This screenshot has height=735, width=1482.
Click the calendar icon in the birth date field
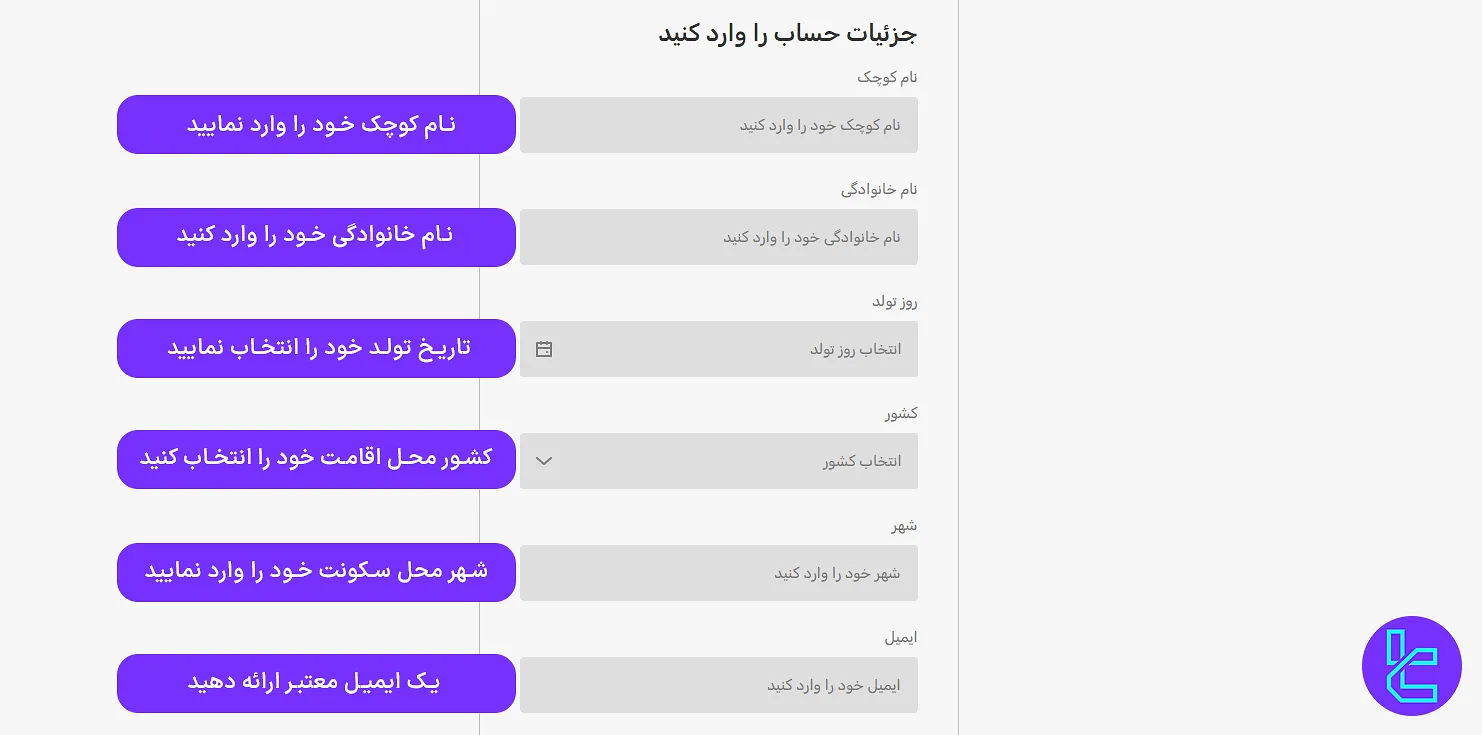click(x=543, y=348)
